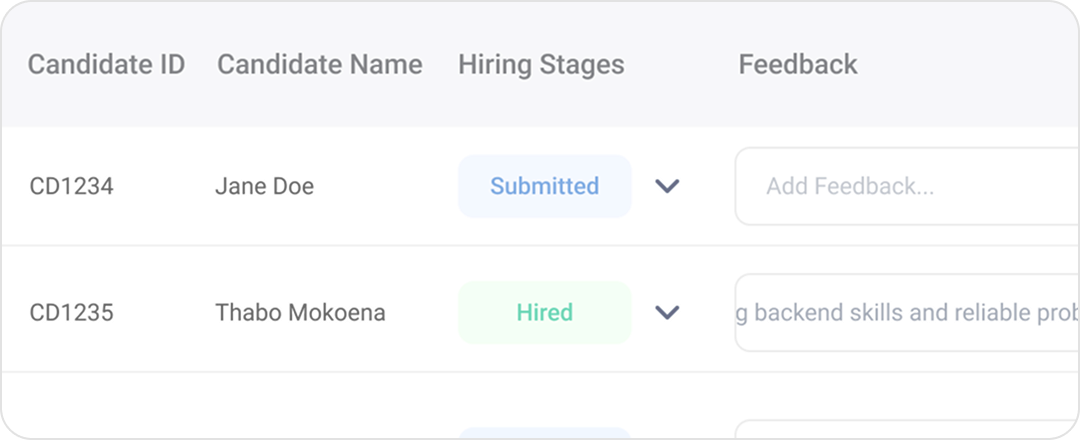Select the Hiring Stages column header

(541, 65)
